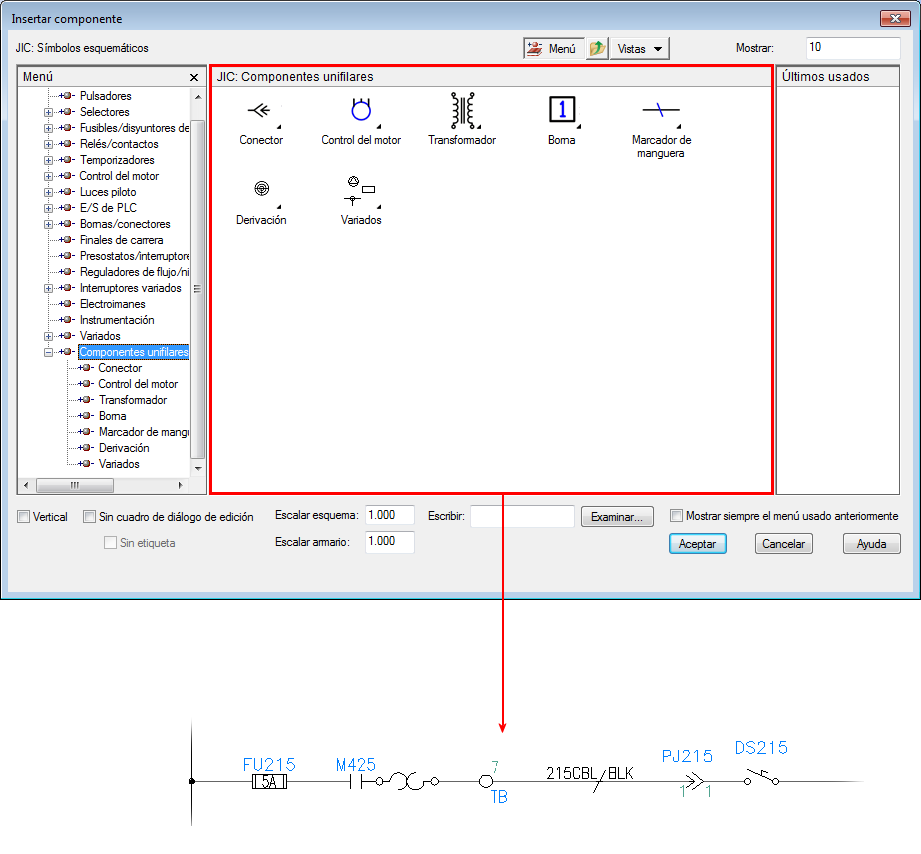Click the Examinar... browse button
The width and height of the screenshot is (921, 854).
coord(617,517)
